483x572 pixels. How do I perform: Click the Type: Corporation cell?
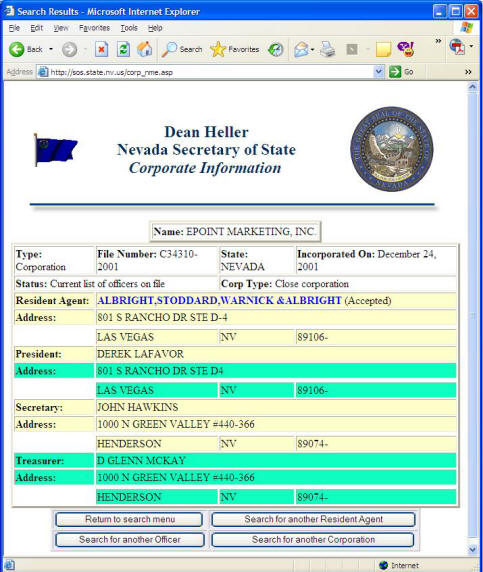tap(54, 260)
